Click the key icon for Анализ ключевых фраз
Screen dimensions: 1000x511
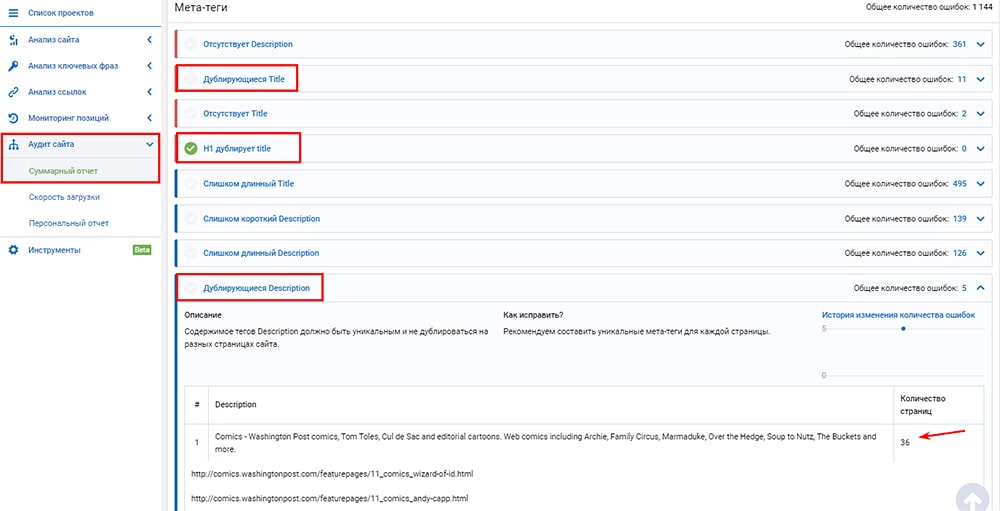click(x=14, y=66)
